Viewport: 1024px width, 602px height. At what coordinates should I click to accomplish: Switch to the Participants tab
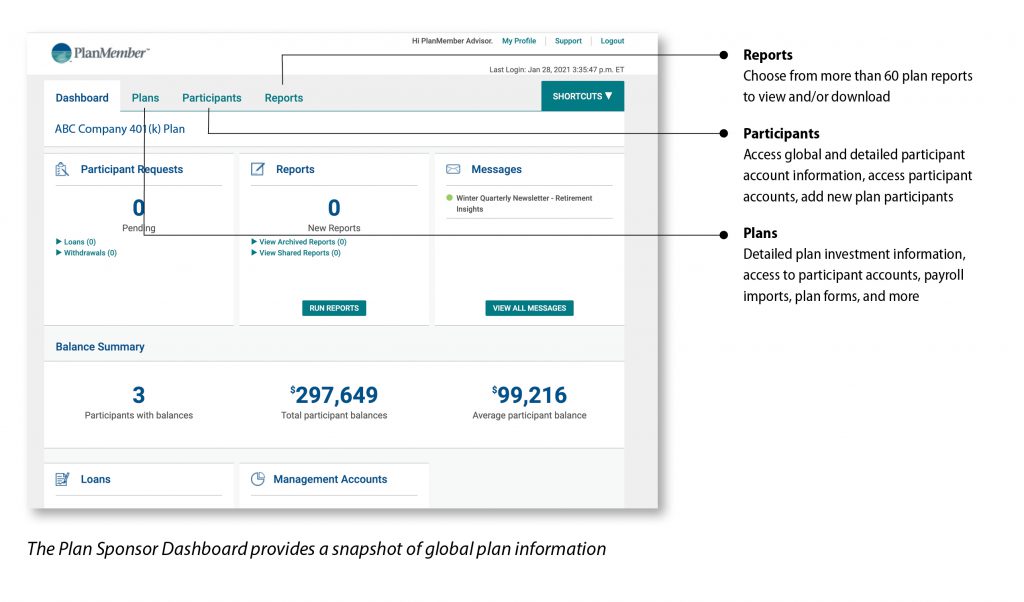click(211, 97)
